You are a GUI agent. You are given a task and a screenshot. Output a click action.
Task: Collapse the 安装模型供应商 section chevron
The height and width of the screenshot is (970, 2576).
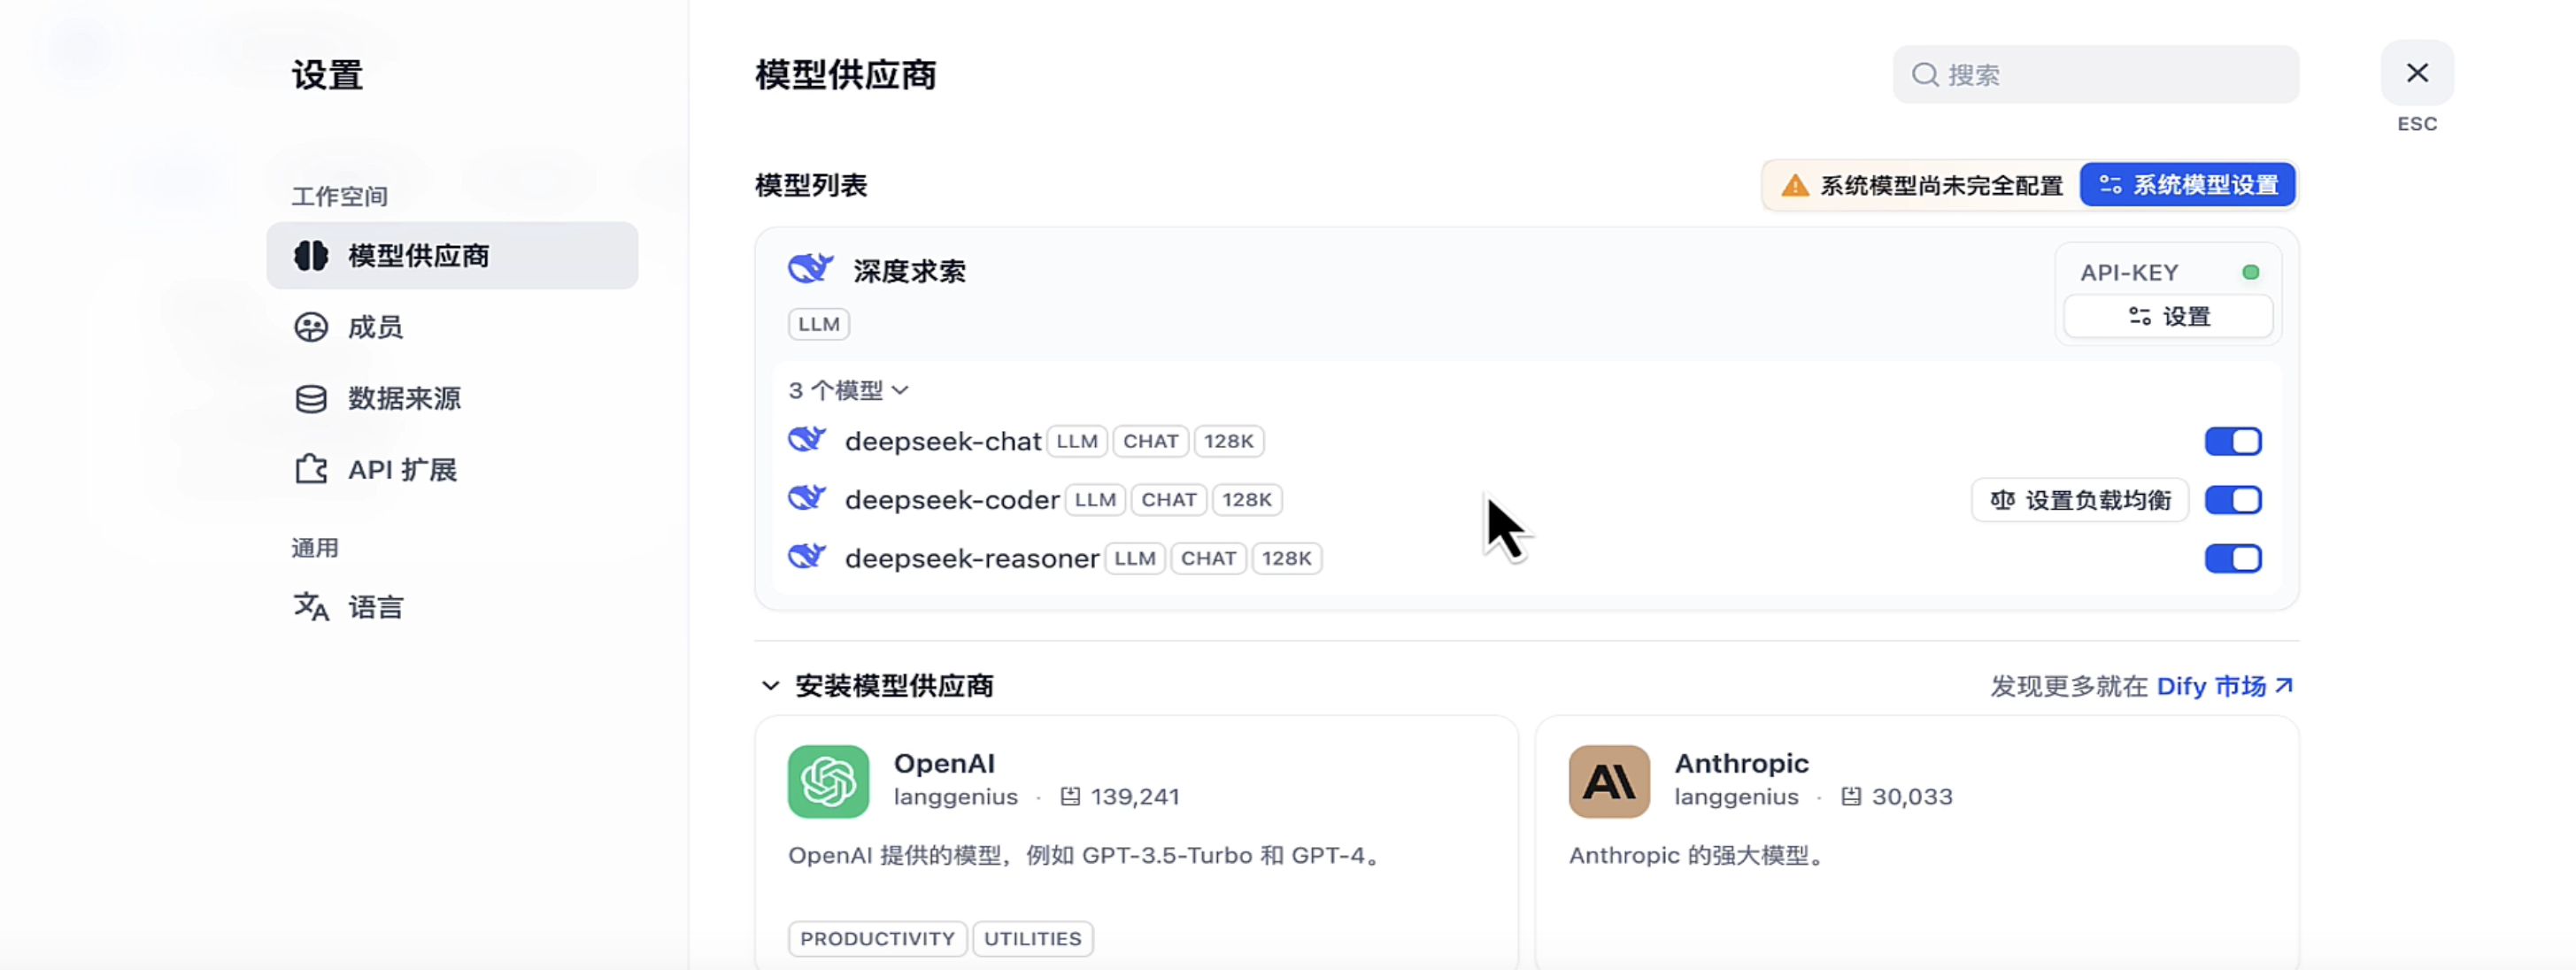tap(770, 686)
